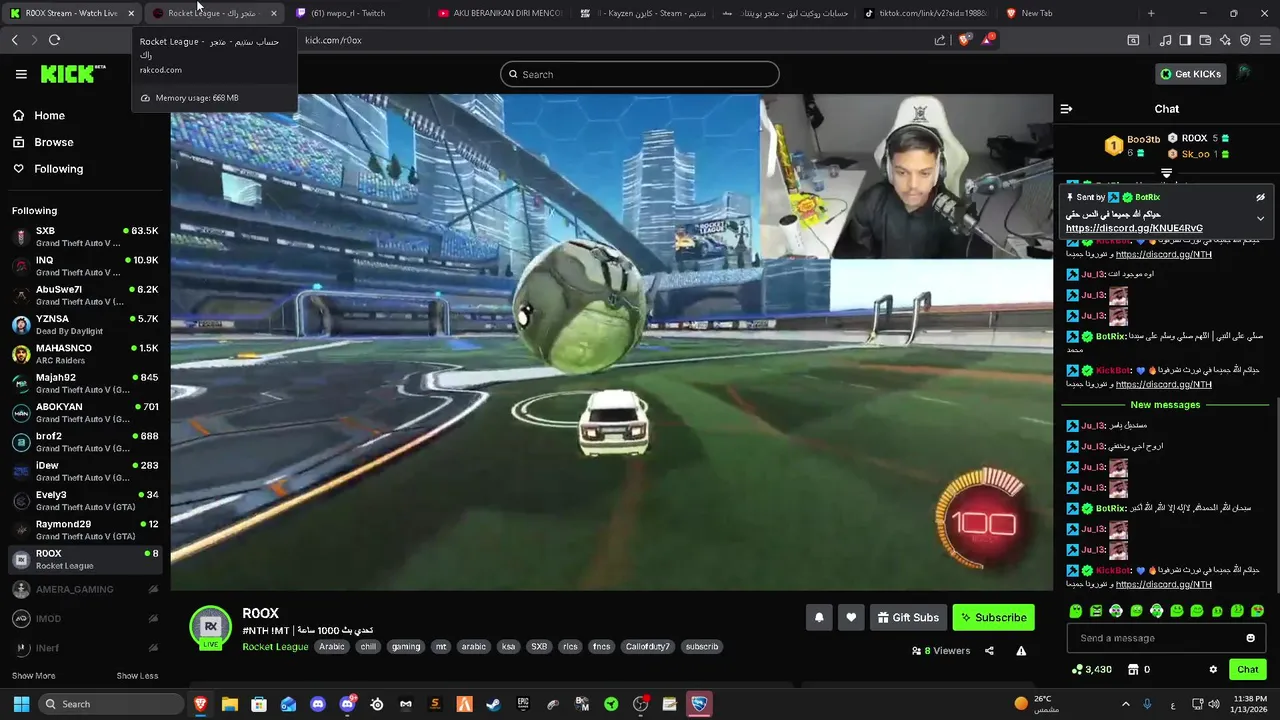
Task: Open the tab search icon in toolbar
Action: pyautogui.click(x=1133, y=40)
